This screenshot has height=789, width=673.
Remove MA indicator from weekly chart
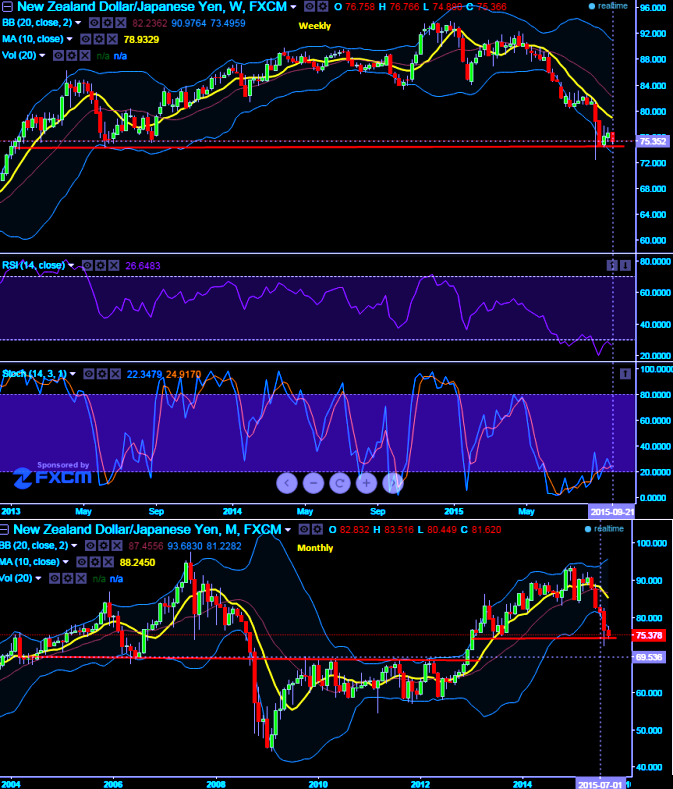pos(112,39)
